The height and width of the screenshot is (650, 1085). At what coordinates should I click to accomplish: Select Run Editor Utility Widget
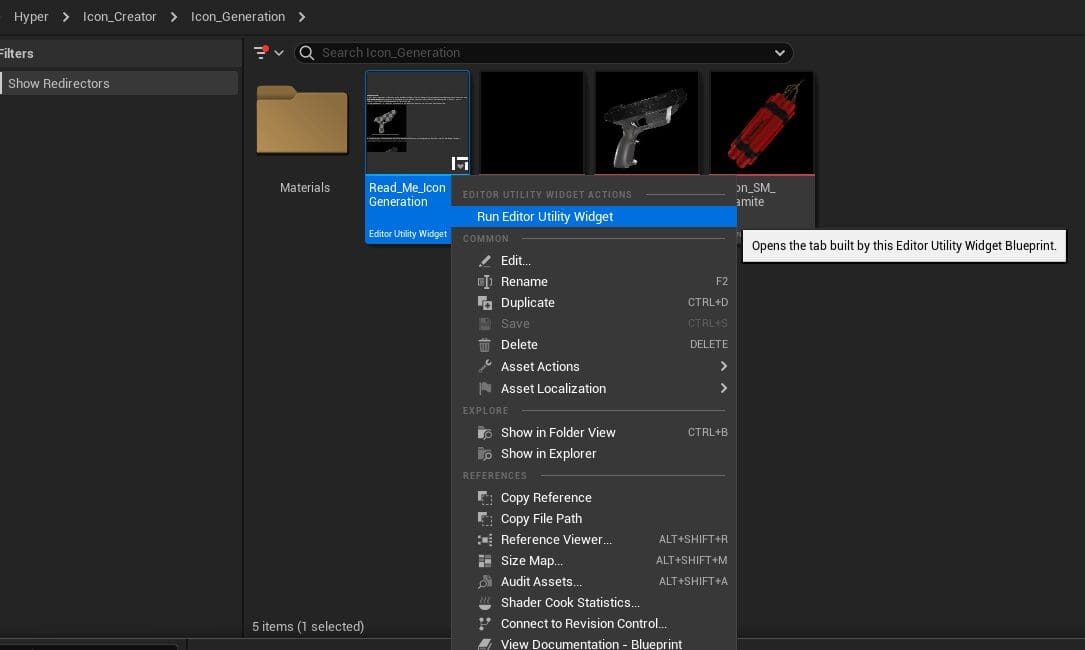pos(545,217)
